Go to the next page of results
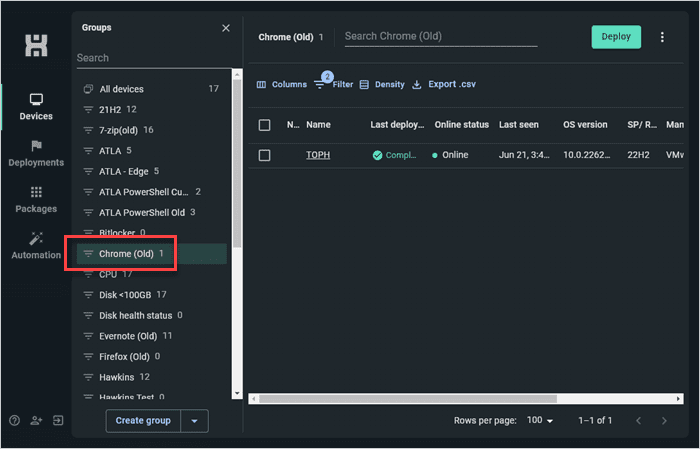 pyautogui.click(x=664, y=420)
